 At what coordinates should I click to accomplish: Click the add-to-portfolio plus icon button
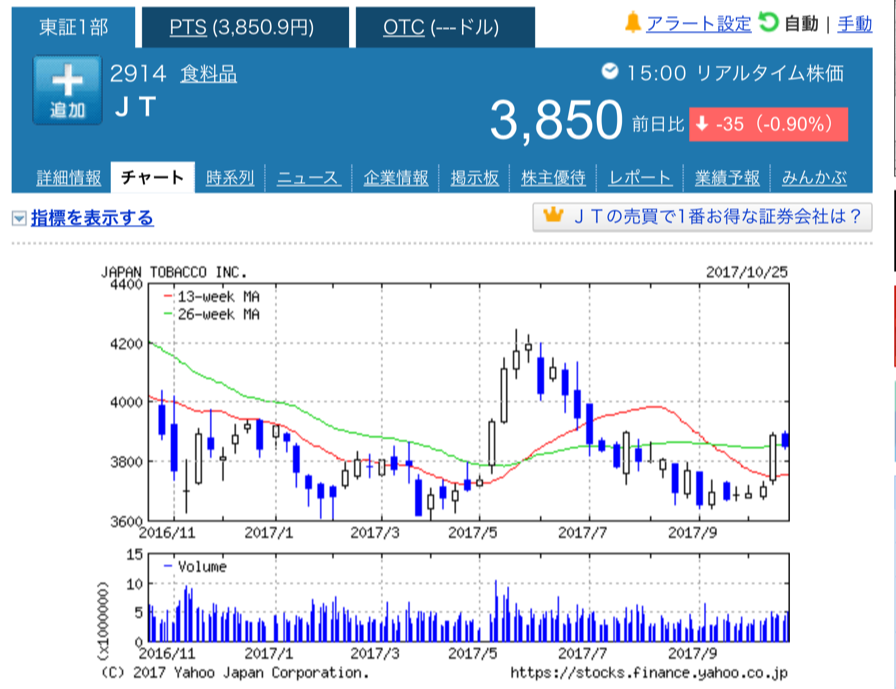(67, 90)
